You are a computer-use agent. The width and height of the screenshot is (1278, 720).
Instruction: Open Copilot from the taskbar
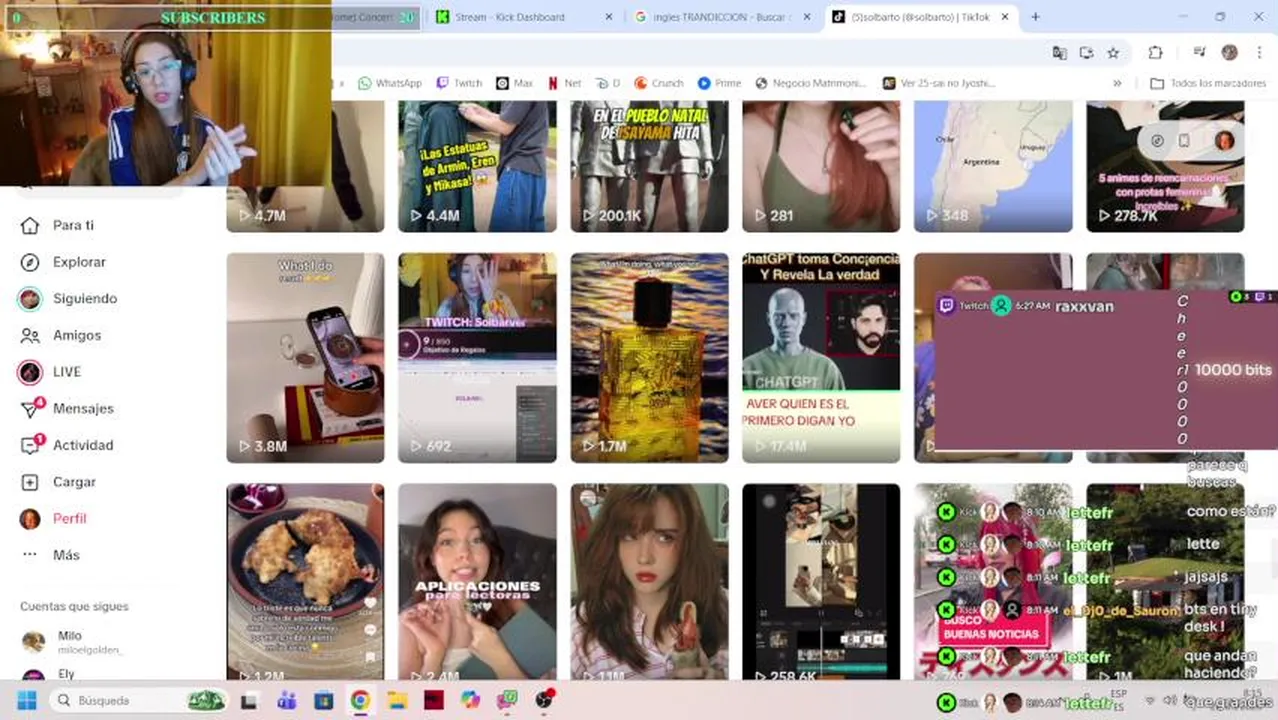pos(470,700)
